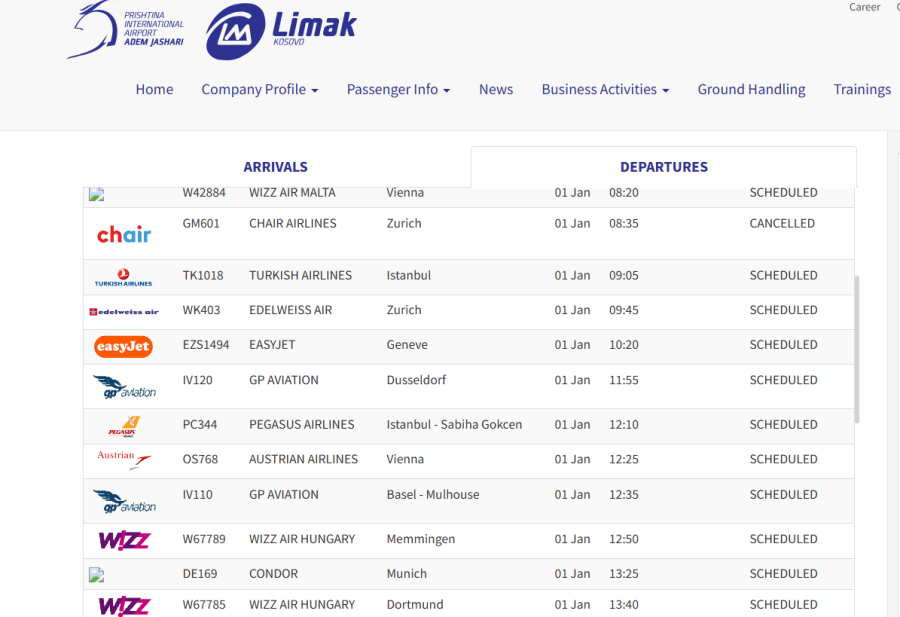Screen dimensions: 900x617
Task: Select GP Aviation logo in Basel row
Action: click(125, 502)
